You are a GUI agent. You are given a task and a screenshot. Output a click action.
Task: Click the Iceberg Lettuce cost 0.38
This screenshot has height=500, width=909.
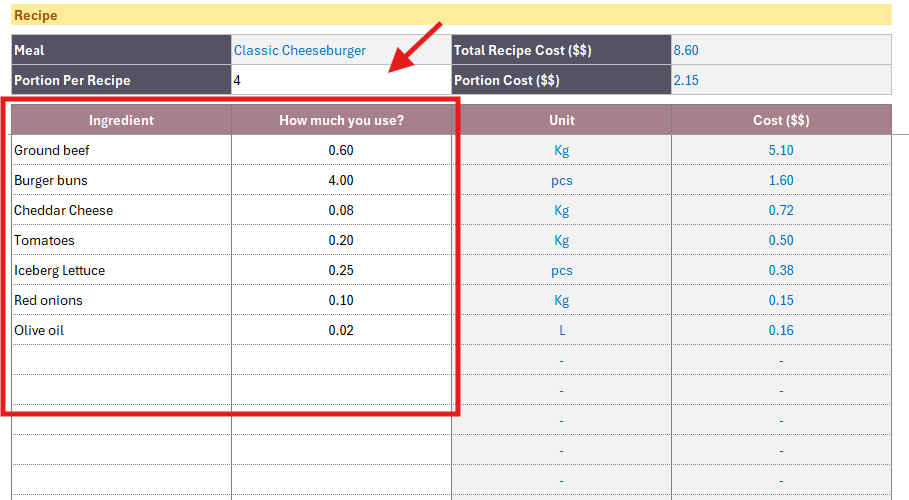(781, 270)
